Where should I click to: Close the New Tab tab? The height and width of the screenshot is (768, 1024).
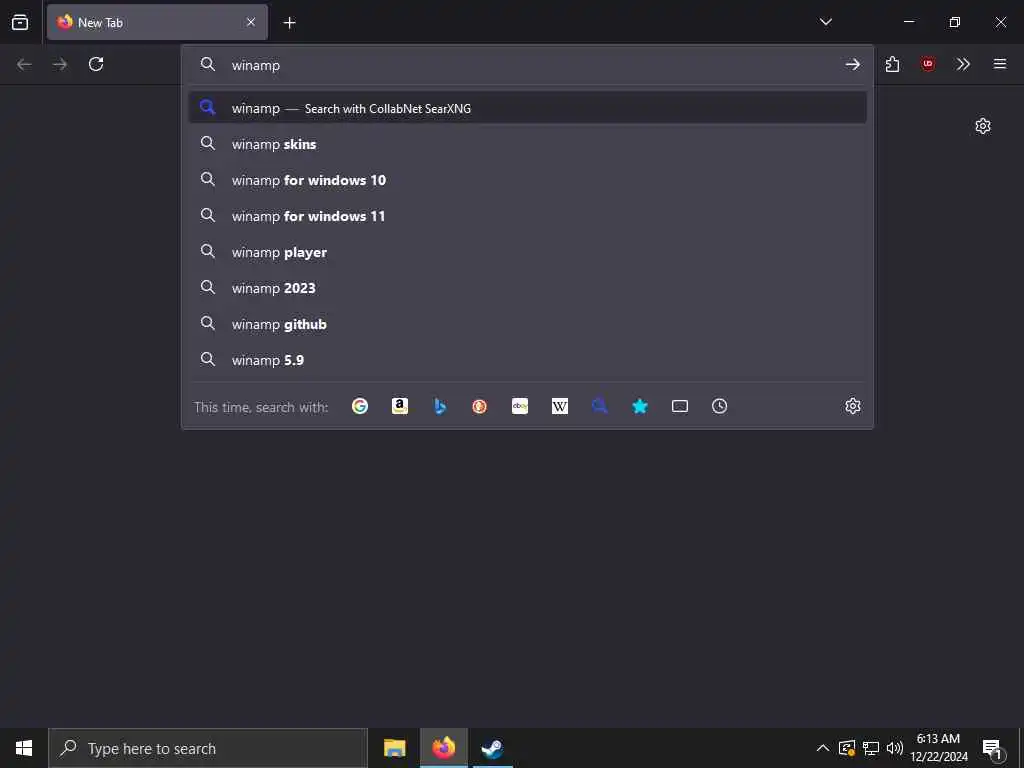251,22
